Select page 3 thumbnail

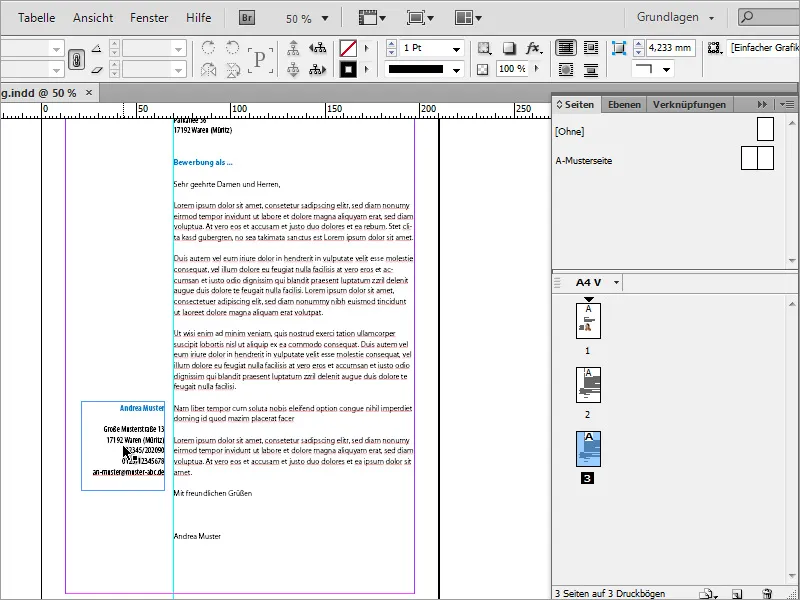click(588, 449)
